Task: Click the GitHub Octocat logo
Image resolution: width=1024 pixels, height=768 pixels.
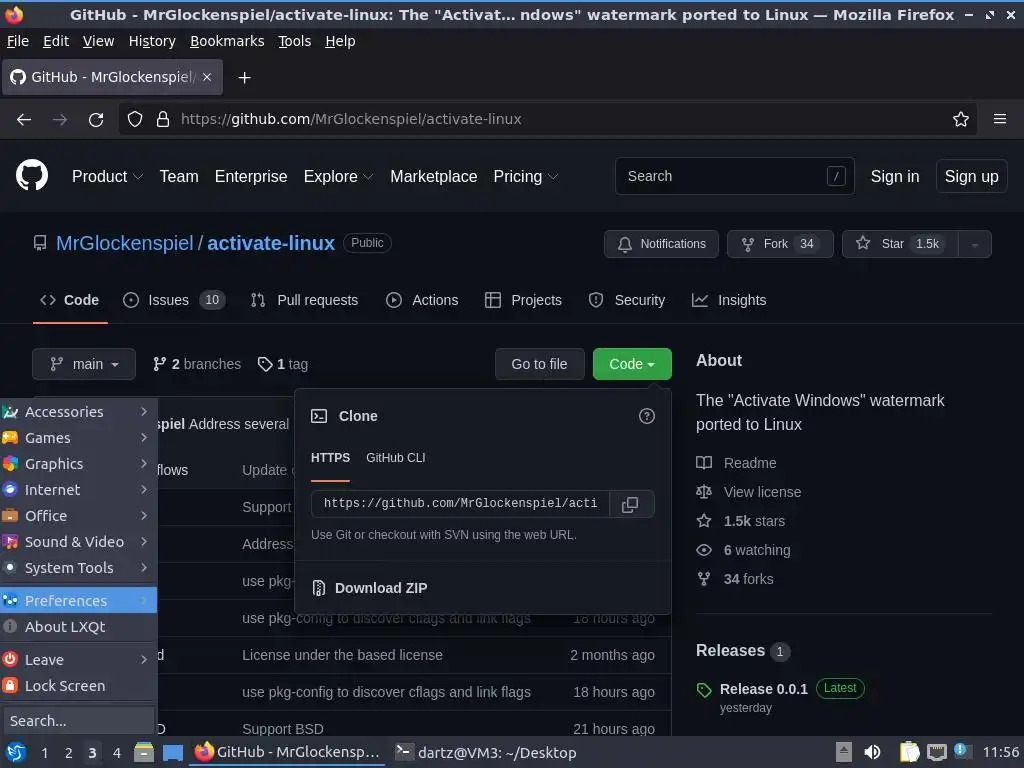Action: [32, 176]
